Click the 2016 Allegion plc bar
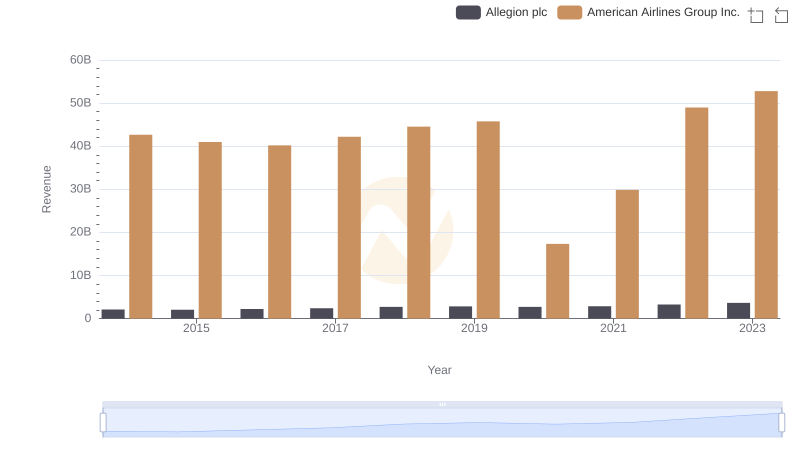800x461 pixels. [x=252, y=314]
